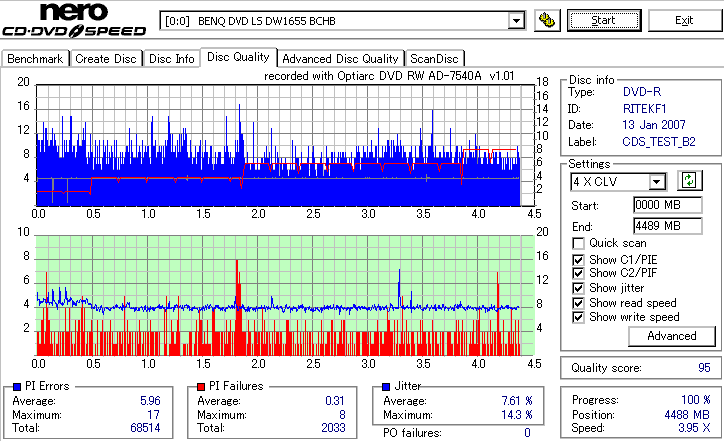Uncheck Show write speed
724x441 pixels.
578,317
